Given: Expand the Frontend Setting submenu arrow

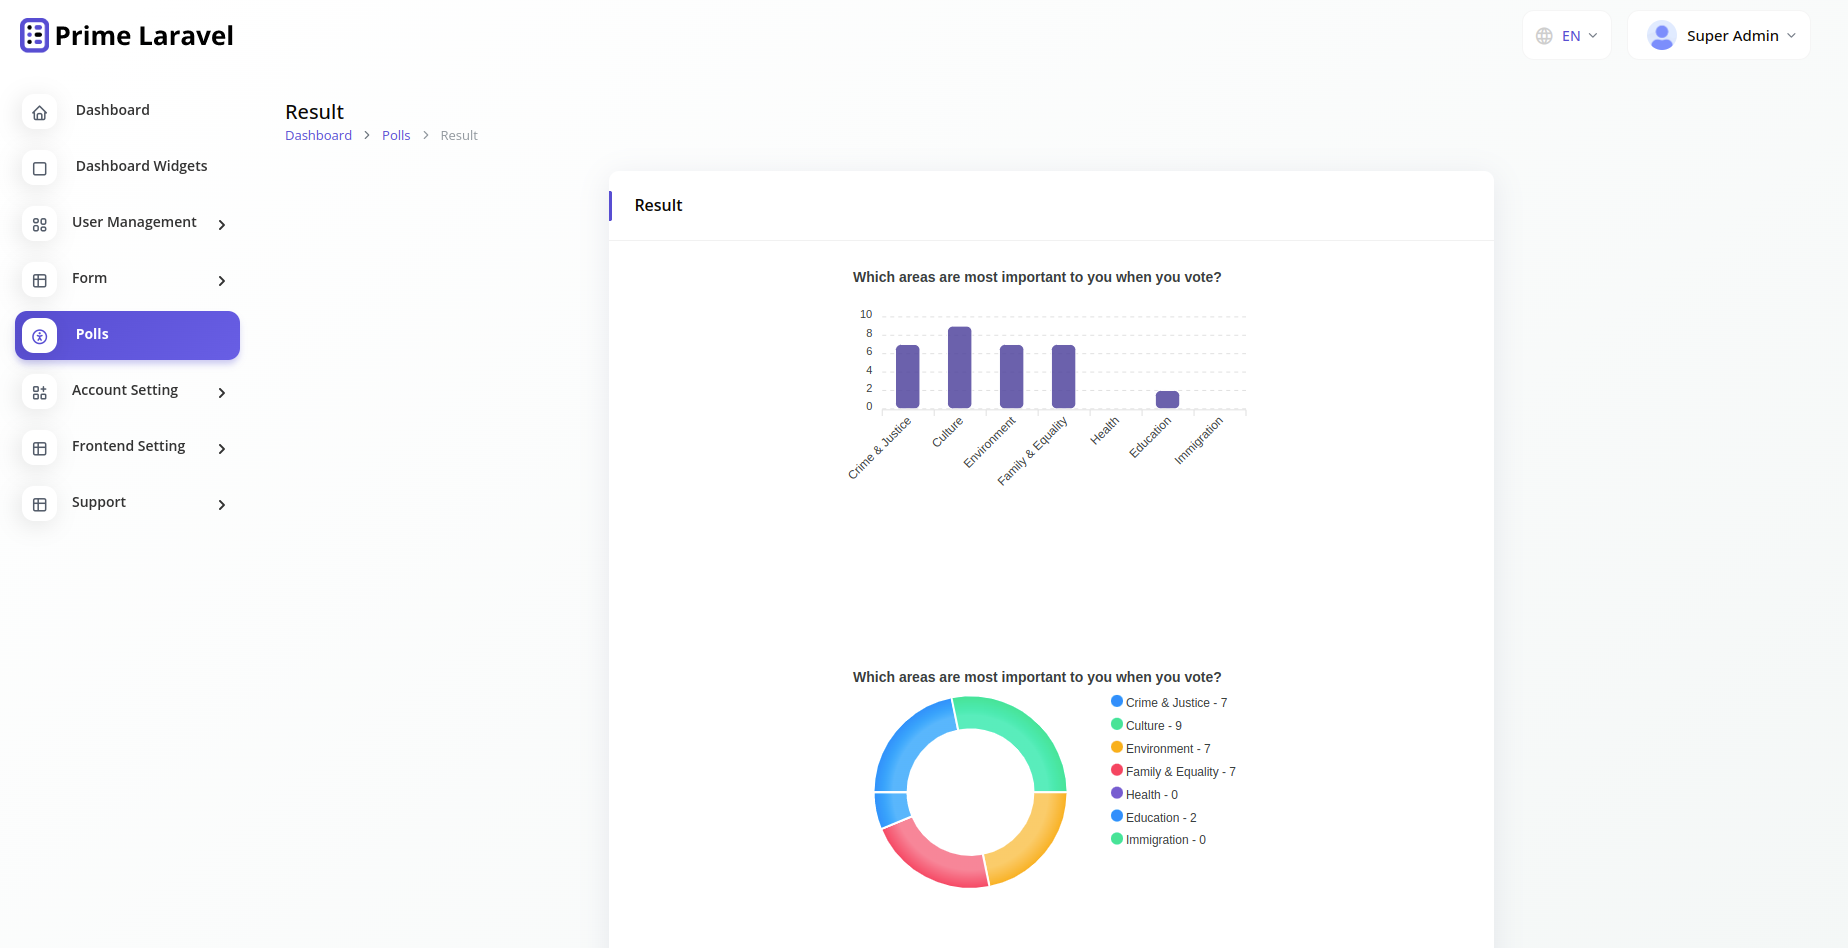Looking at the screenshot, I should (222, 449).
